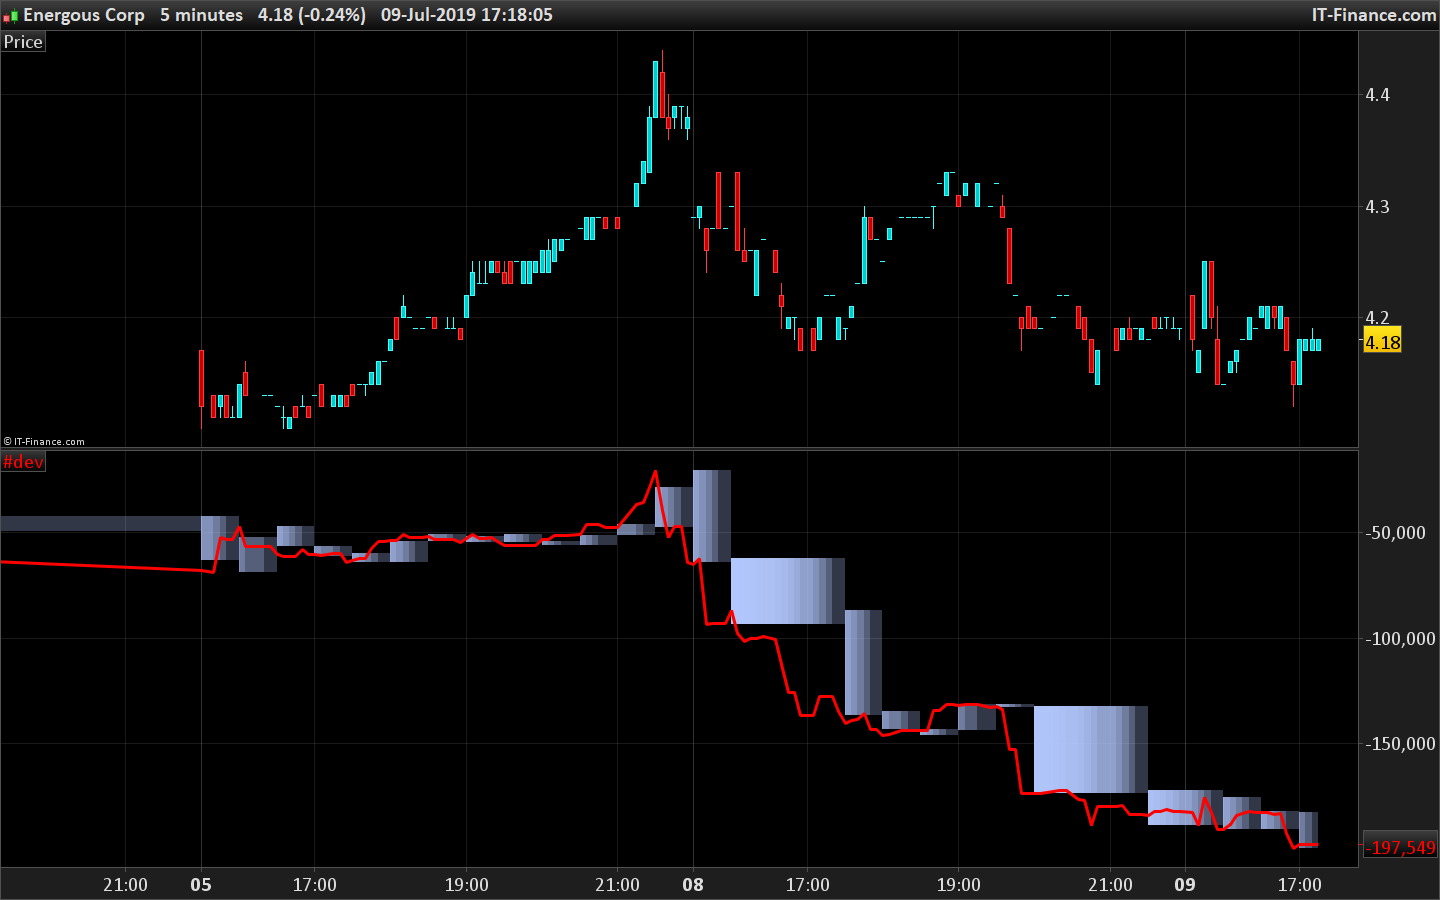Click the #dev indicator panel label

coord(23,462)
